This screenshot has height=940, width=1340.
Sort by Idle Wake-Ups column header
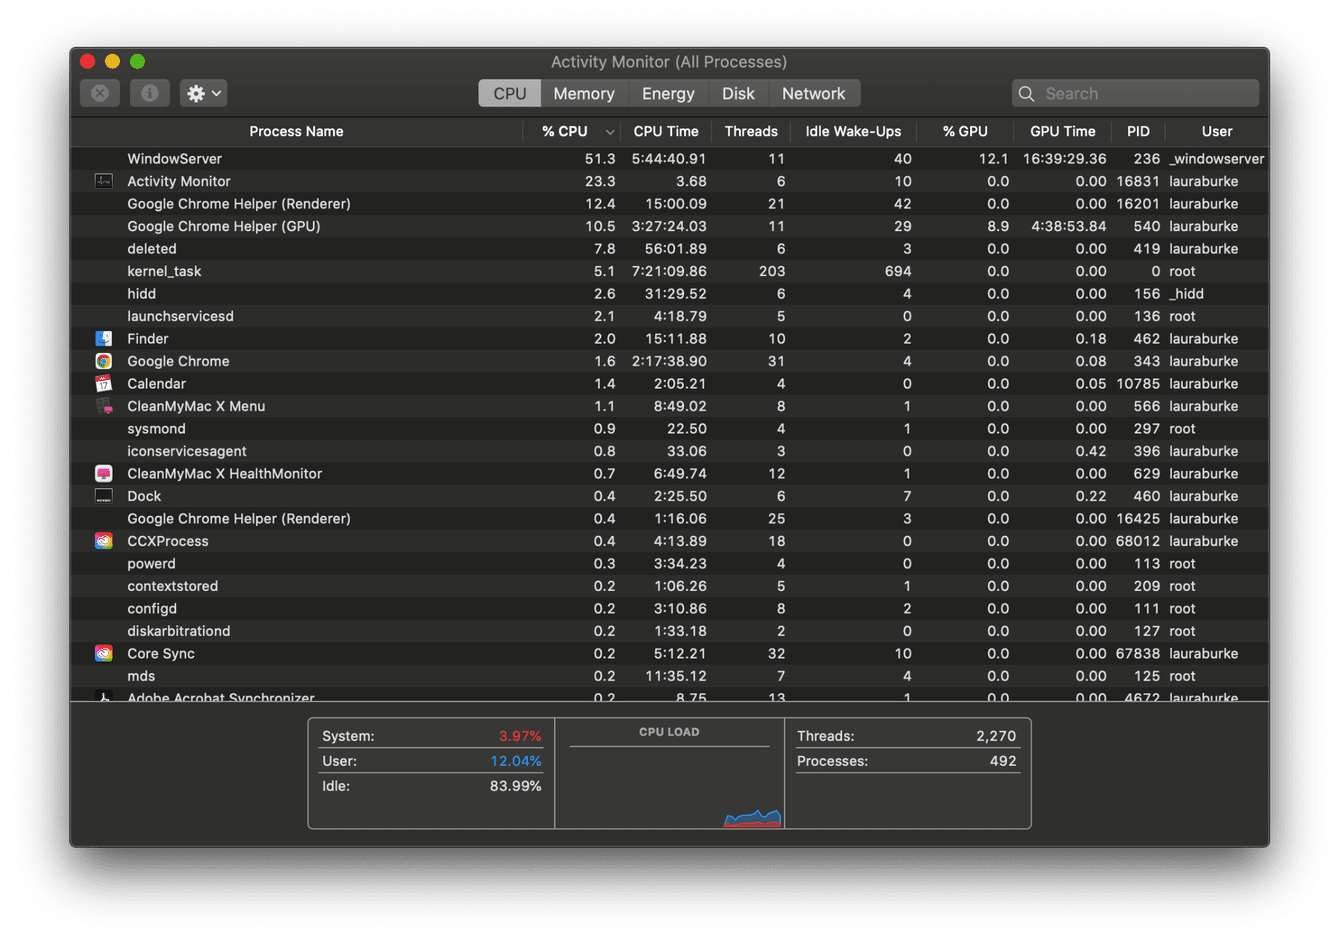coord(853,131)
